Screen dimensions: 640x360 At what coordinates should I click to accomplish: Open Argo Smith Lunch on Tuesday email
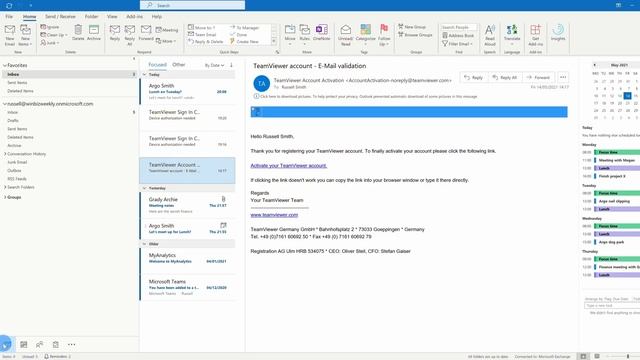187,91
